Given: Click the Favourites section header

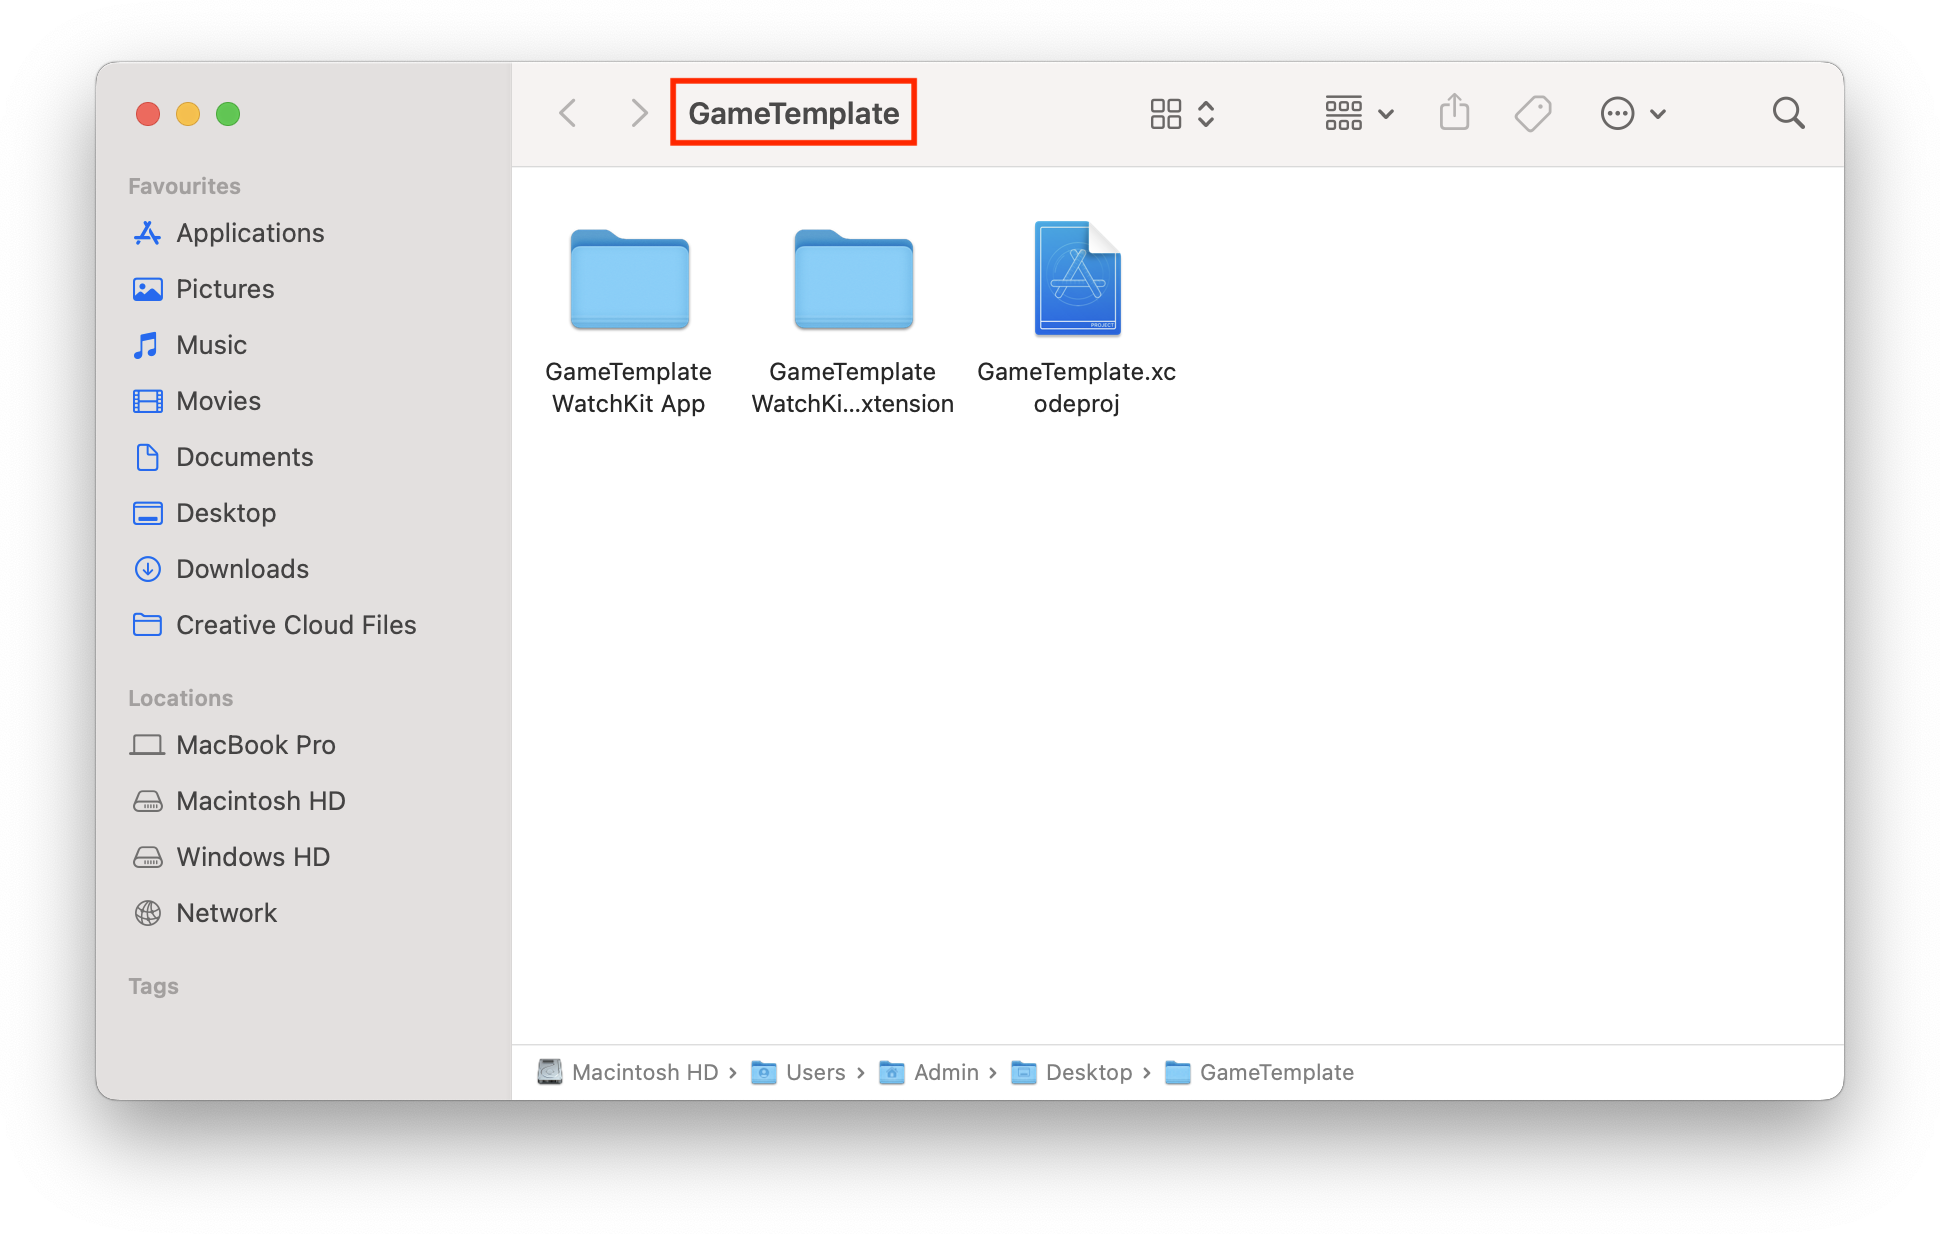Looking at the screenshot, I should (184, 186).
